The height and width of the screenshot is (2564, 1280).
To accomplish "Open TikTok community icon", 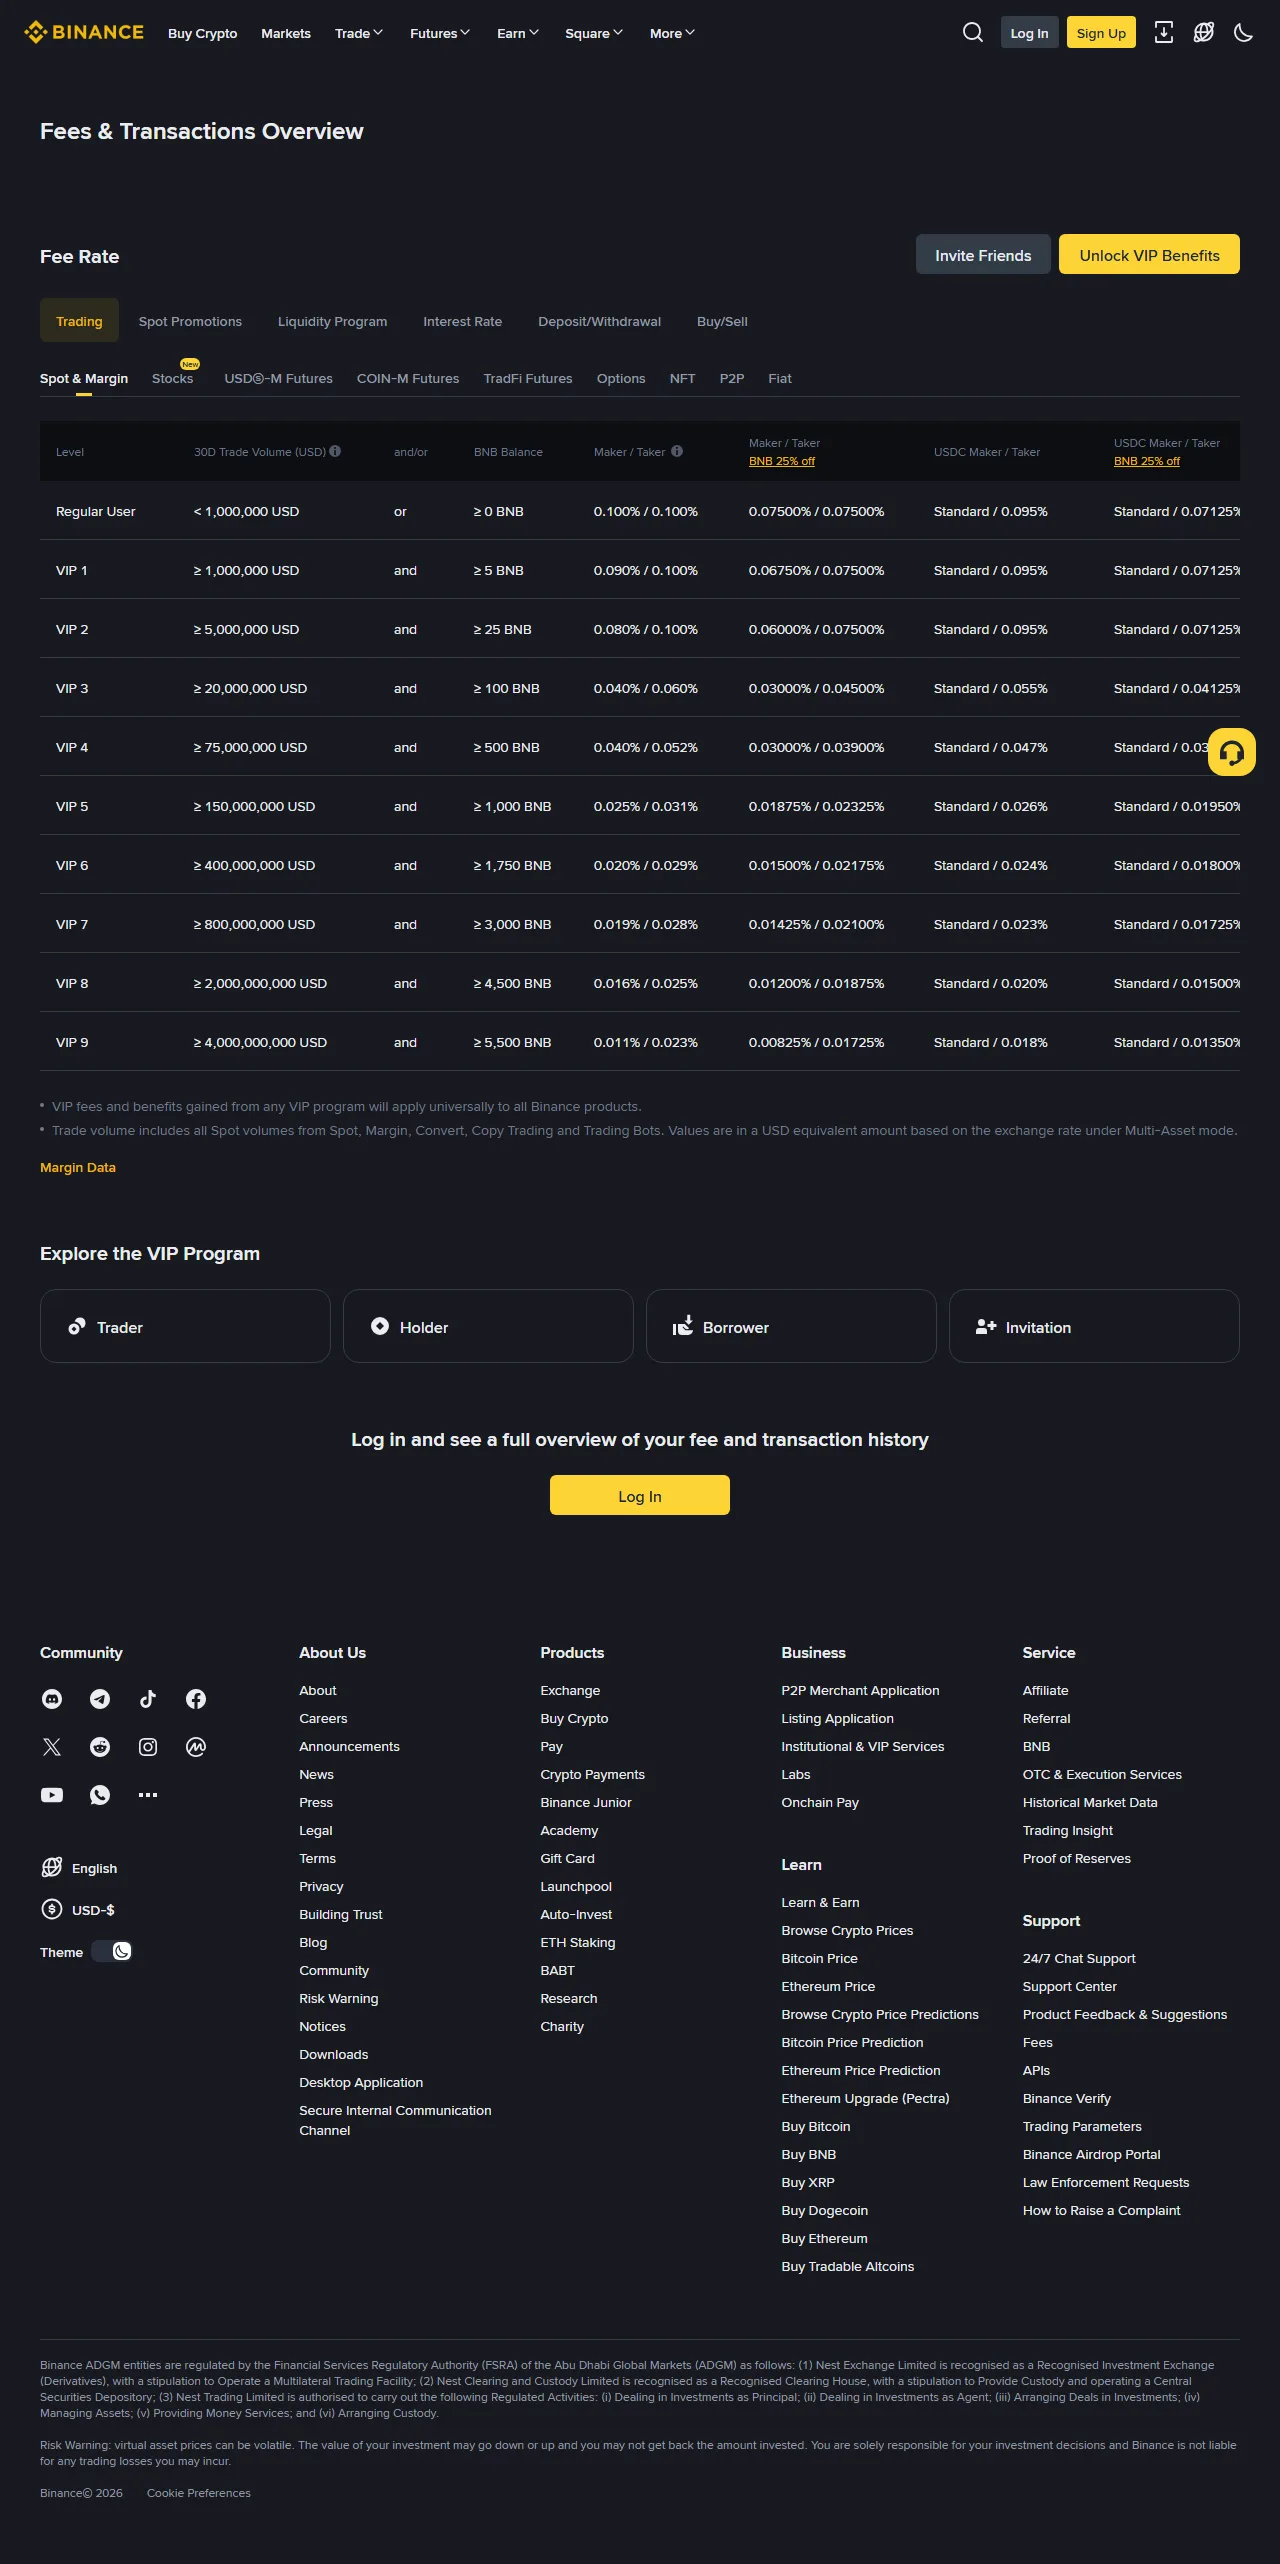I will (x=148, y=1699).
